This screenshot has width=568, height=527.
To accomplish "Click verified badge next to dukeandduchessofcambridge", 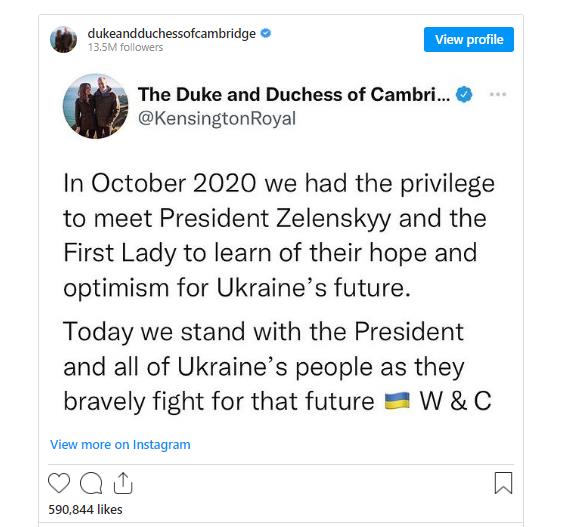I will click(x=266, y=33).
